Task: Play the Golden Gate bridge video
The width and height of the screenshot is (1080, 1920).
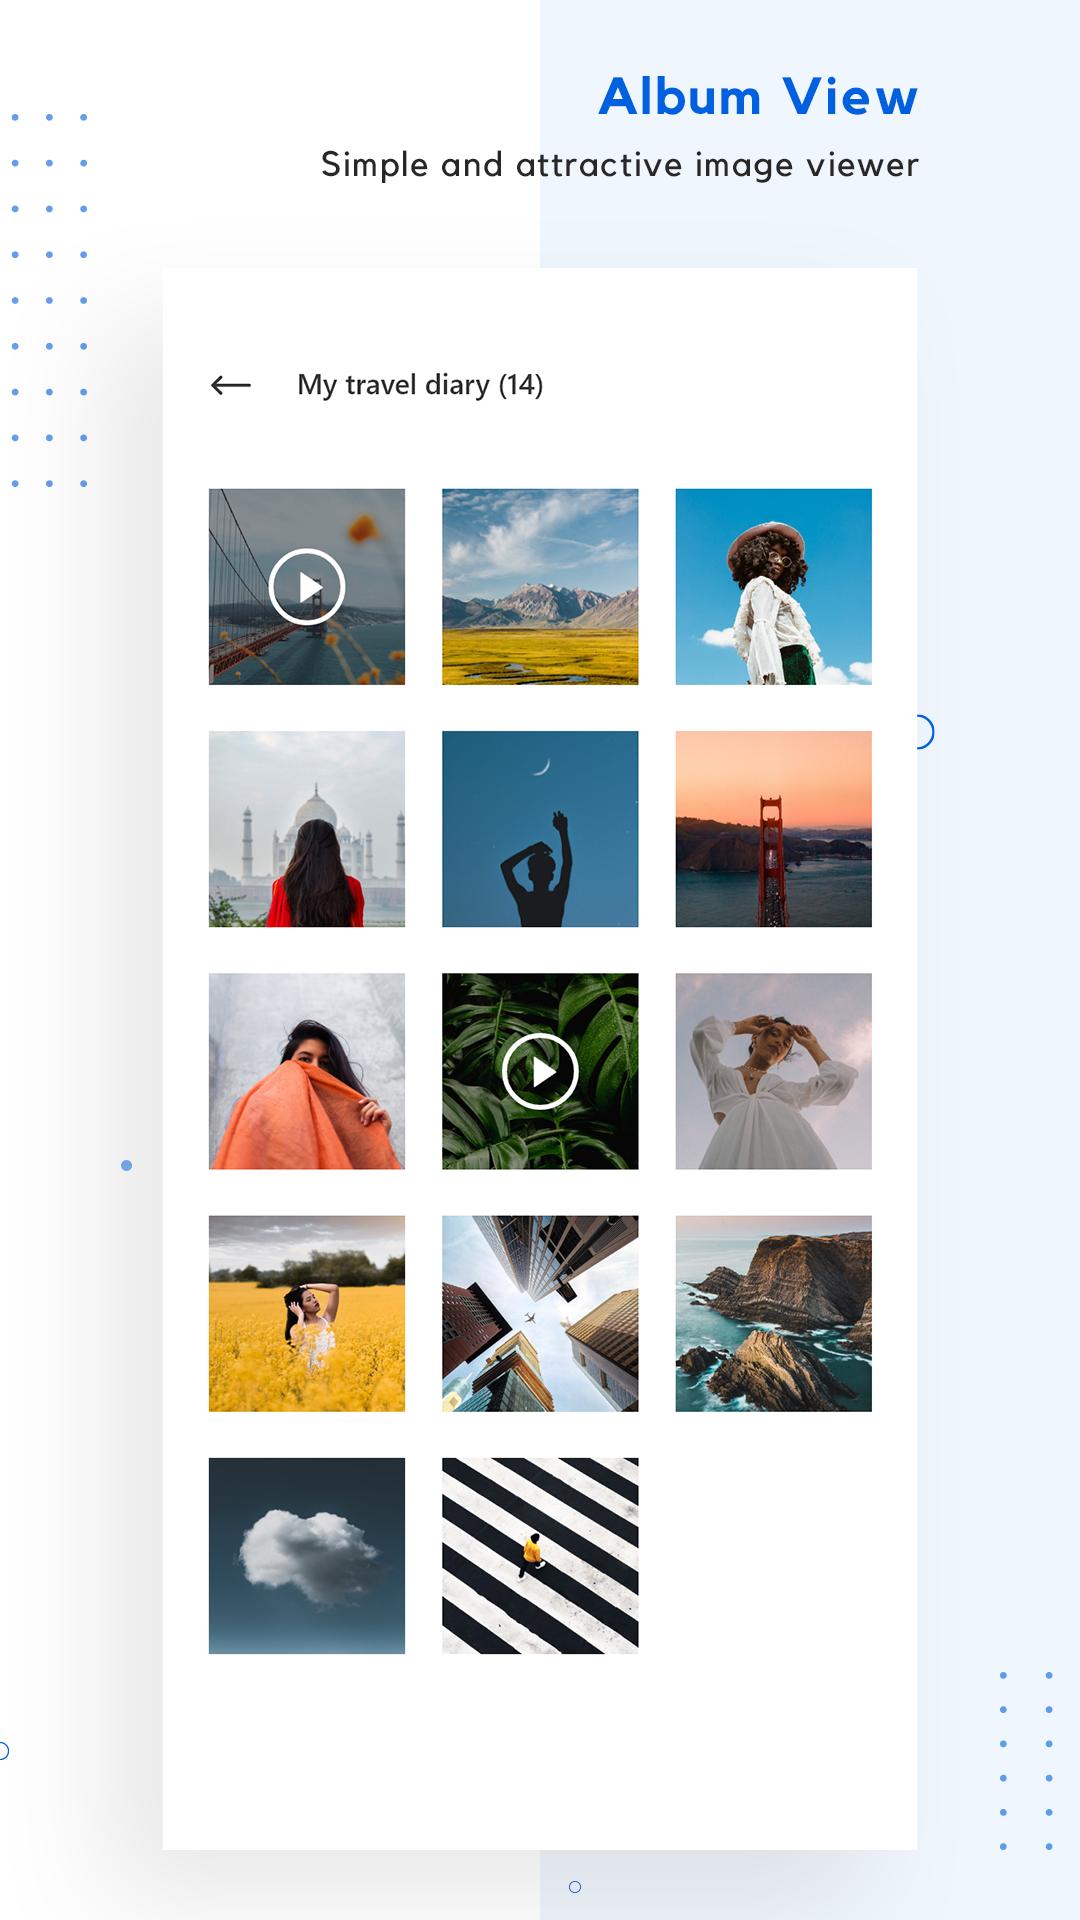Action: point(307,587)
